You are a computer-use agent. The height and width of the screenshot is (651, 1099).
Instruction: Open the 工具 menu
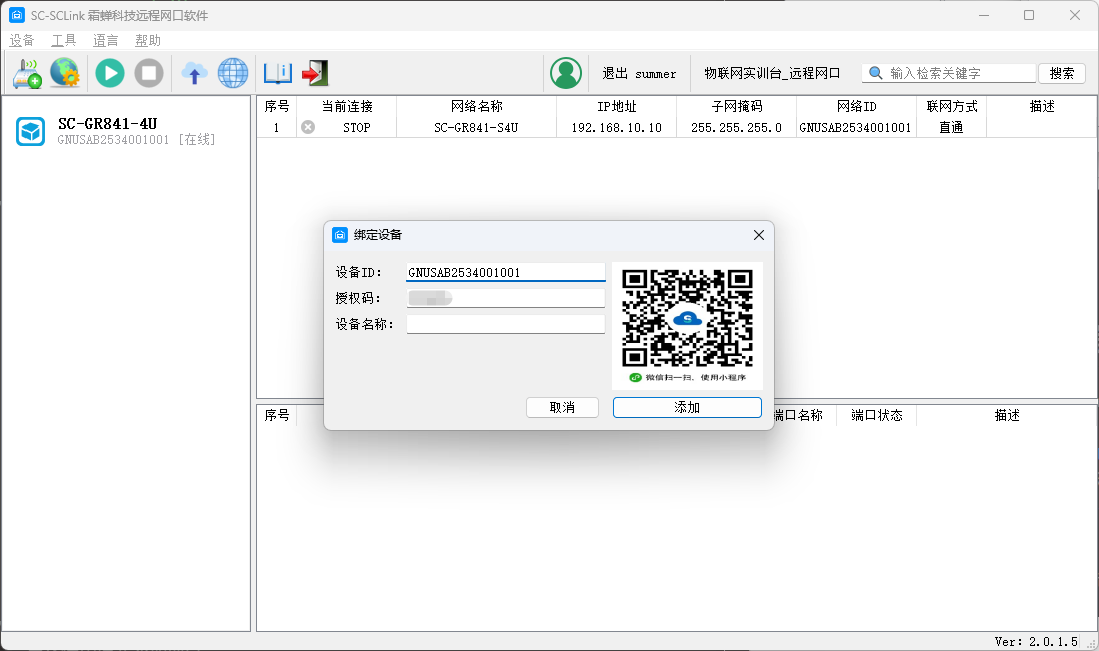tap(64, 41)
